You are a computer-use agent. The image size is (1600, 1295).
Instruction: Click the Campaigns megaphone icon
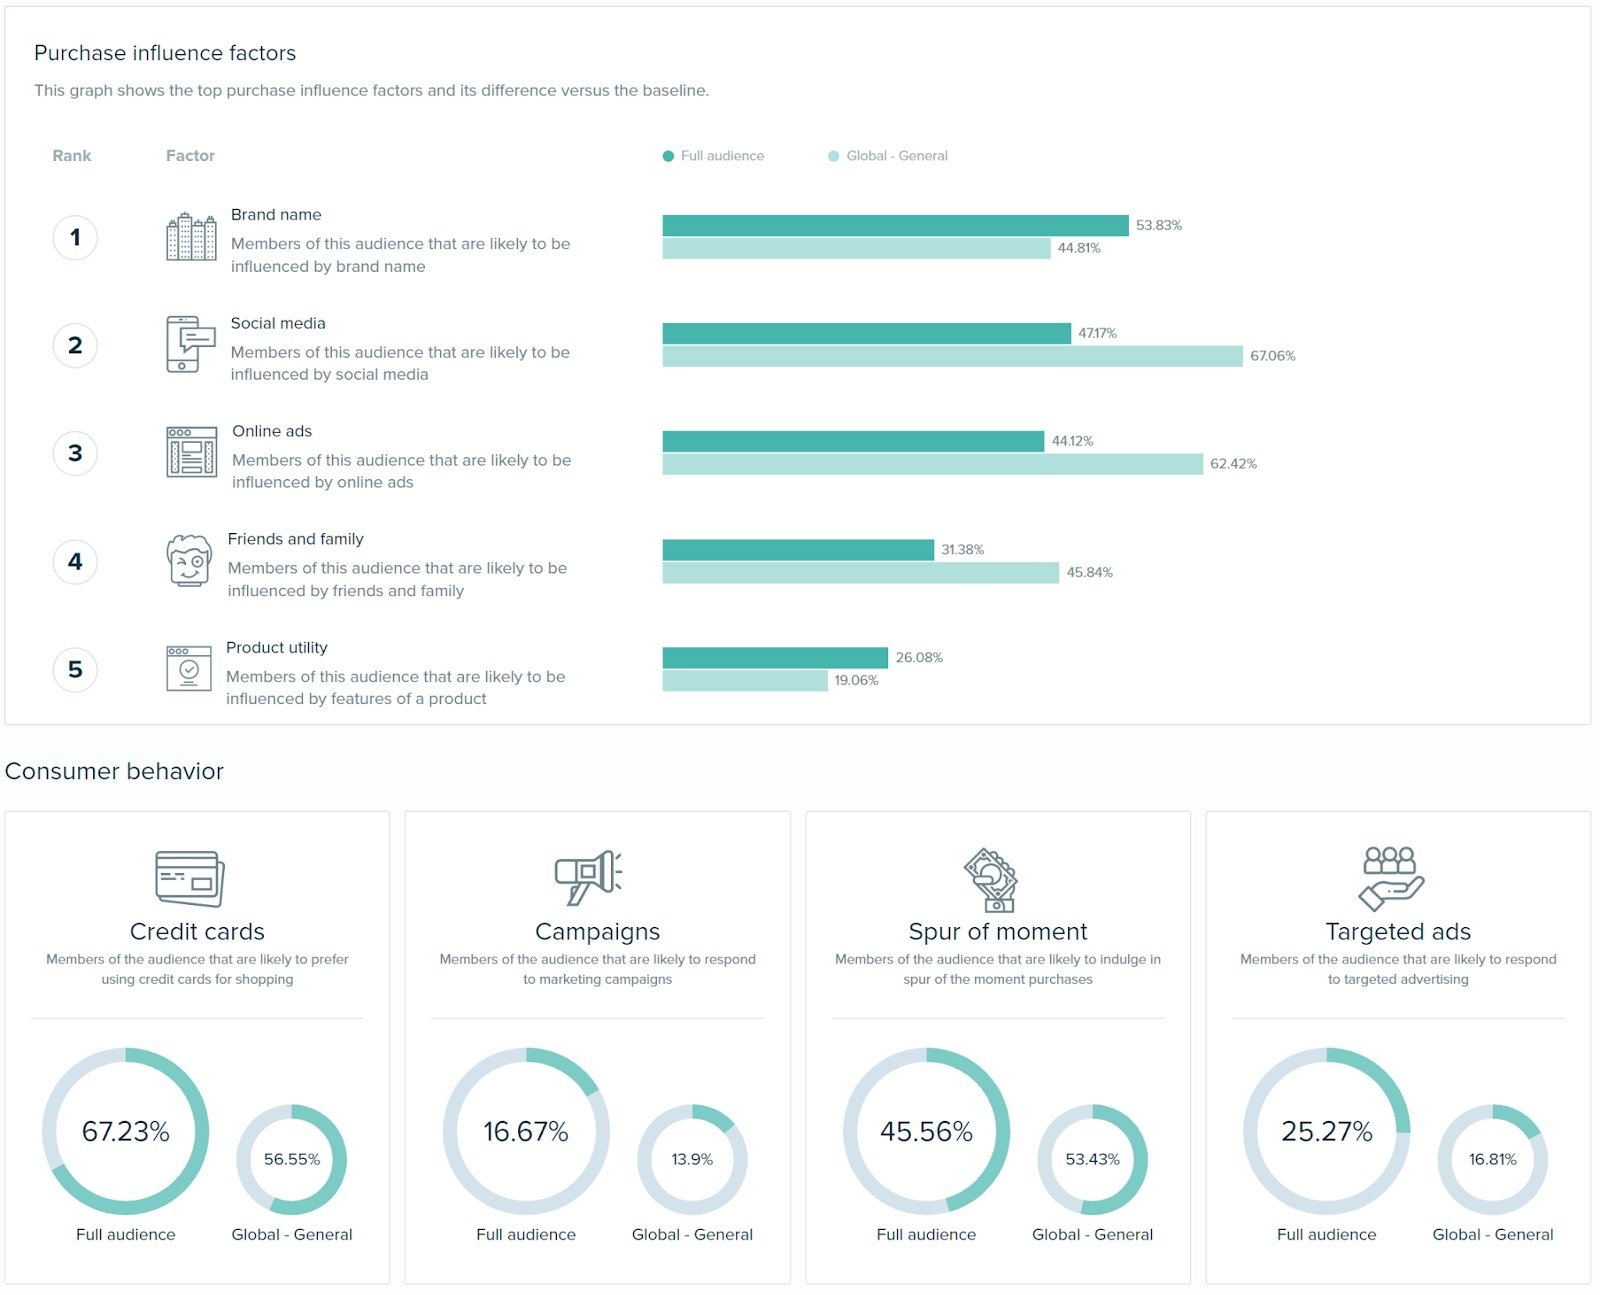pyautogui.click(x=589, y=877)
